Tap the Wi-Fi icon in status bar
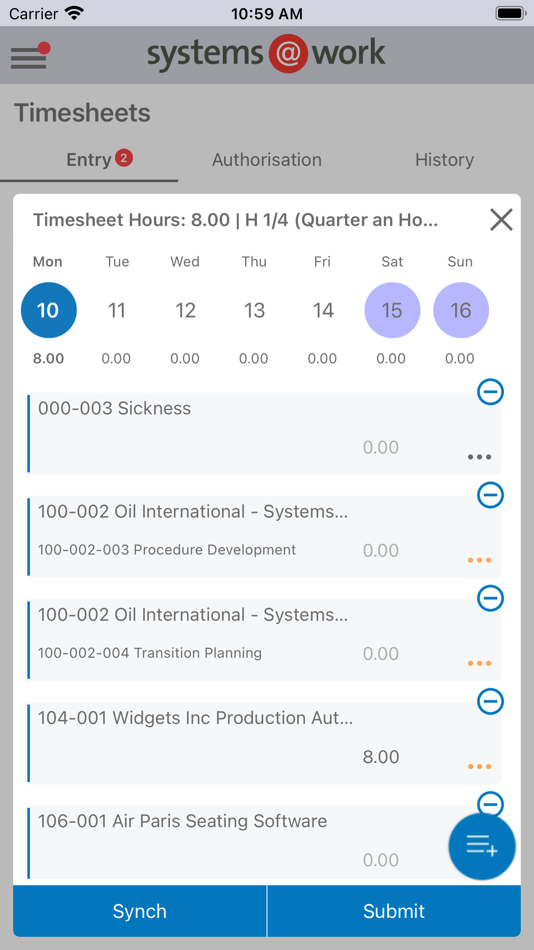The width and height of the screenshot is (534, 950). point(75,13)
